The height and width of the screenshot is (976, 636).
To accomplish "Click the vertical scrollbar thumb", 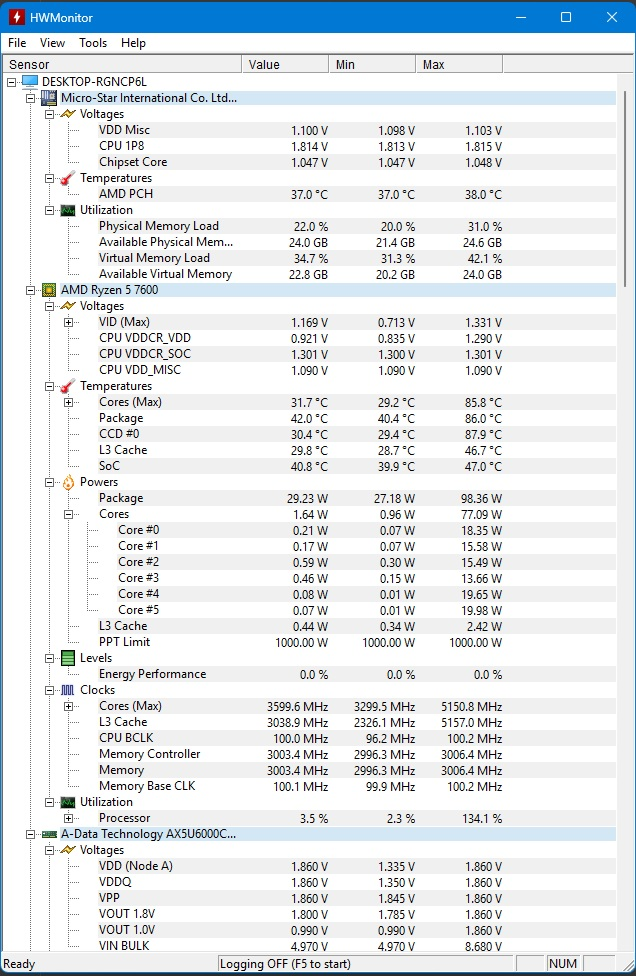I will coord(625,187).
